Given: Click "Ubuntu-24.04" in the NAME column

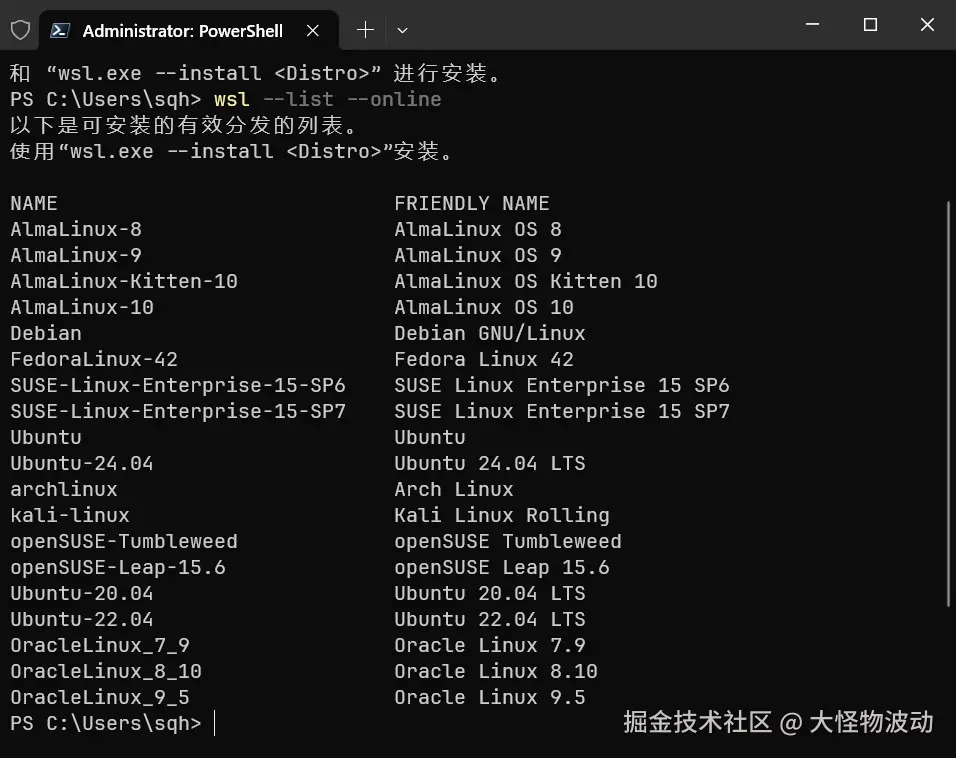Looking at the screenshot, I should (x=82, y=463).
